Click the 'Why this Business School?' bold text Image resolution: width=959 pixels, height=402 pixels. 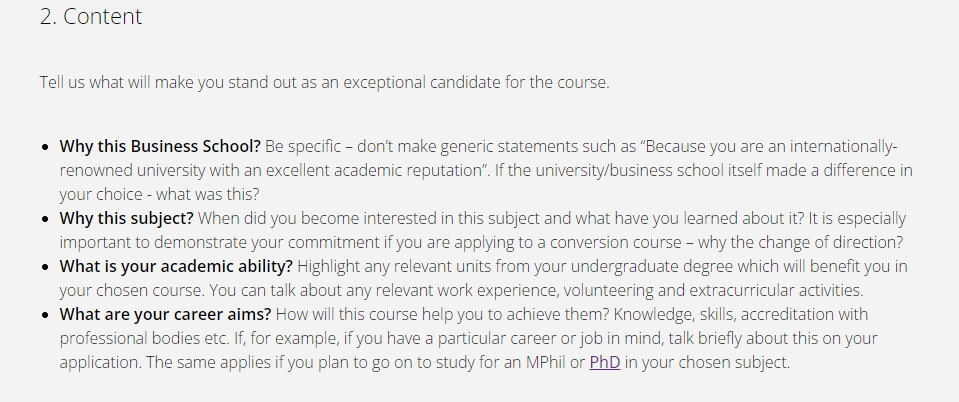point(160,147)
